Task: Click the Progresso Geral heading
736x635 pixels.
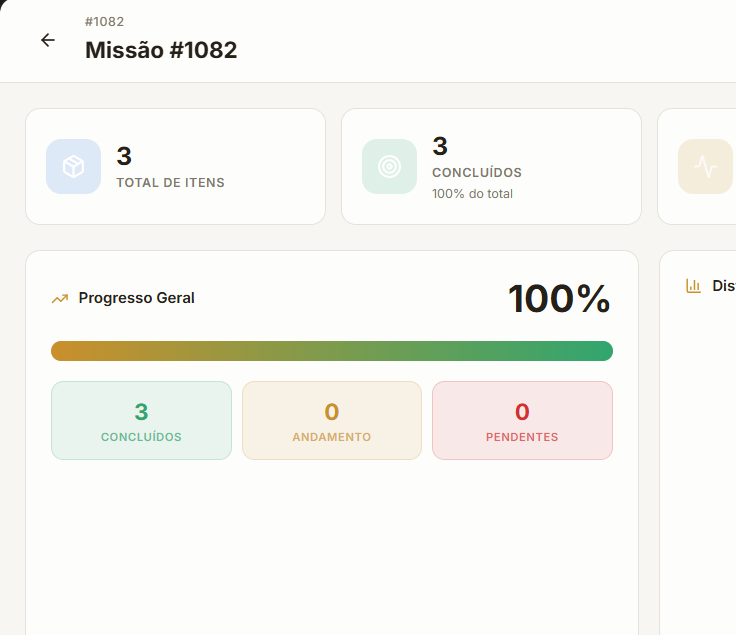Action: 136,298
